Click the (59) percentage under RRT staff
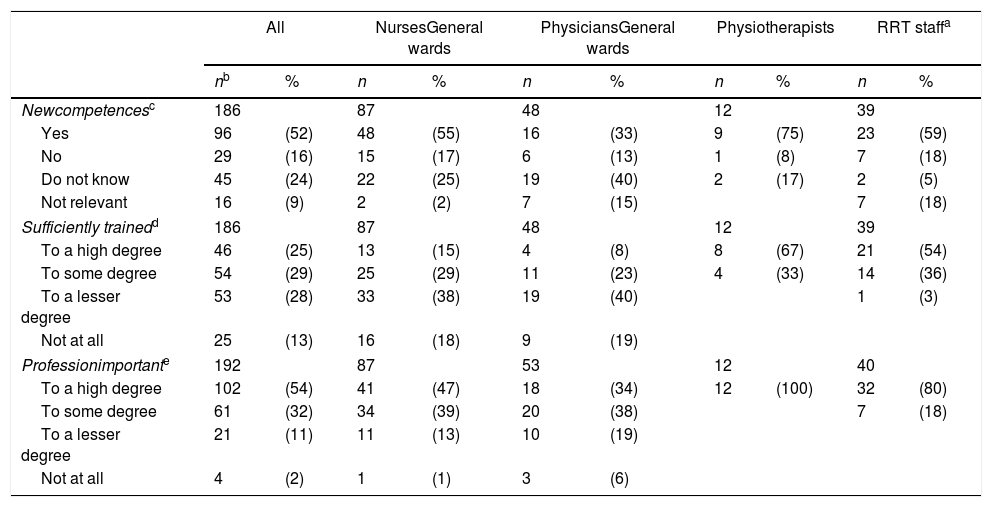 [931, 132]
